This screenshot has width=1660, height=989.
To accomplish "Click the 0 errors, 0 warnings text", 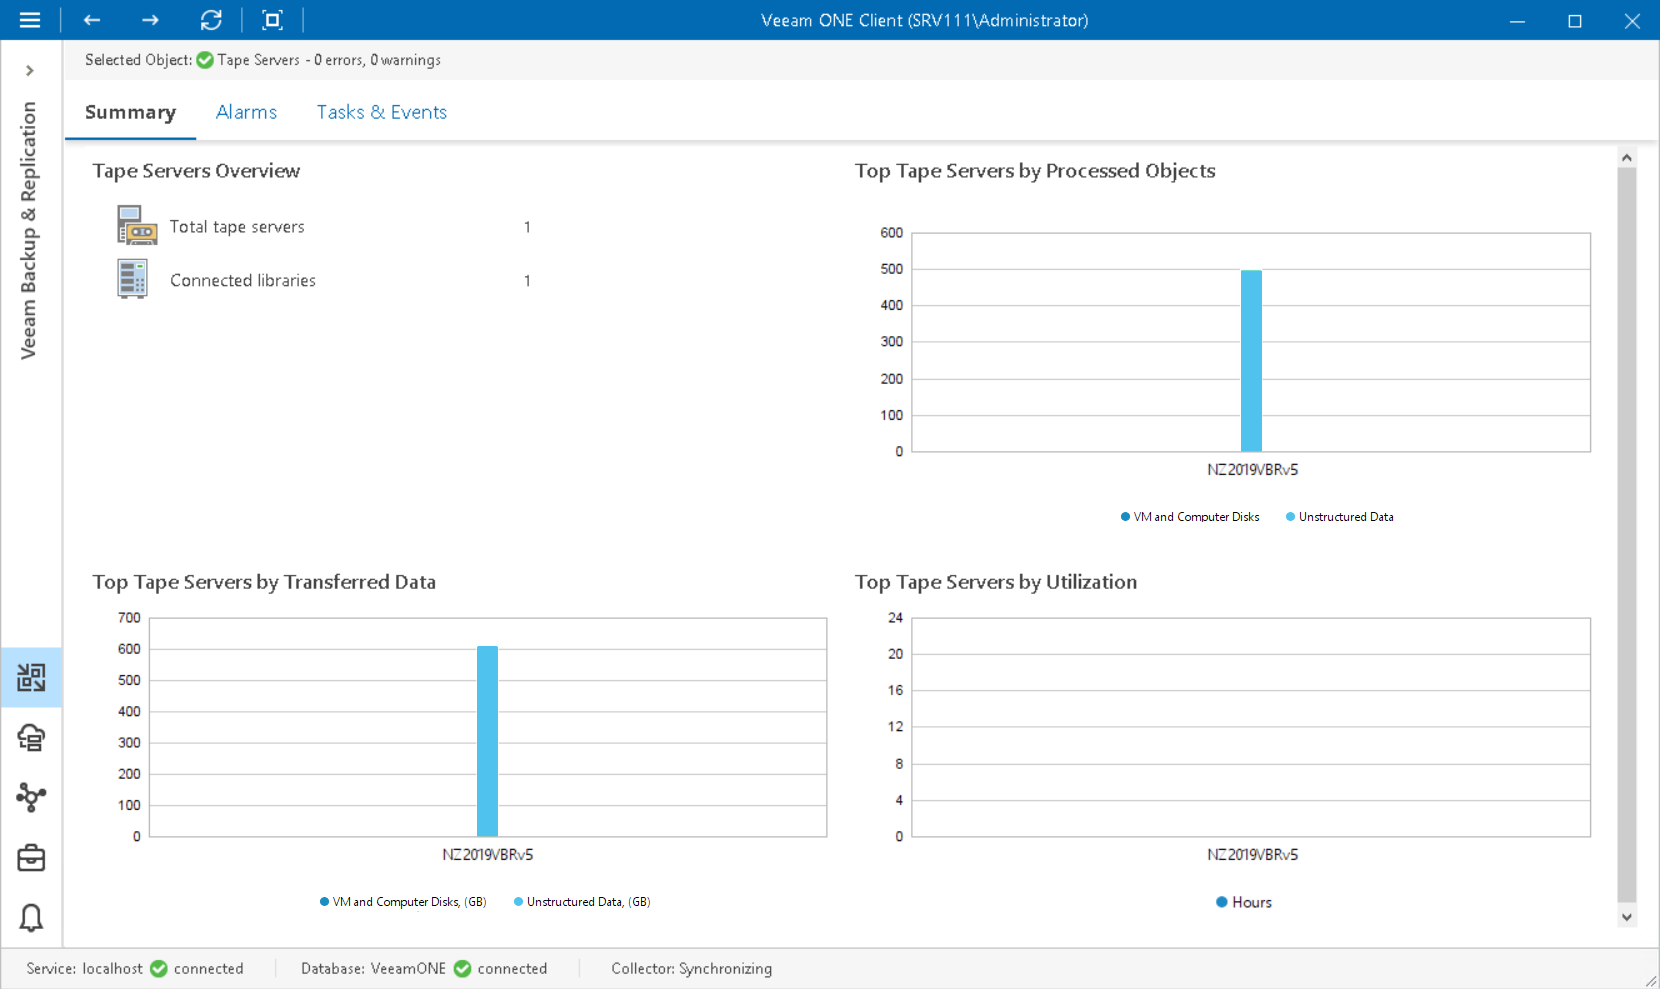I will [378, 60].
